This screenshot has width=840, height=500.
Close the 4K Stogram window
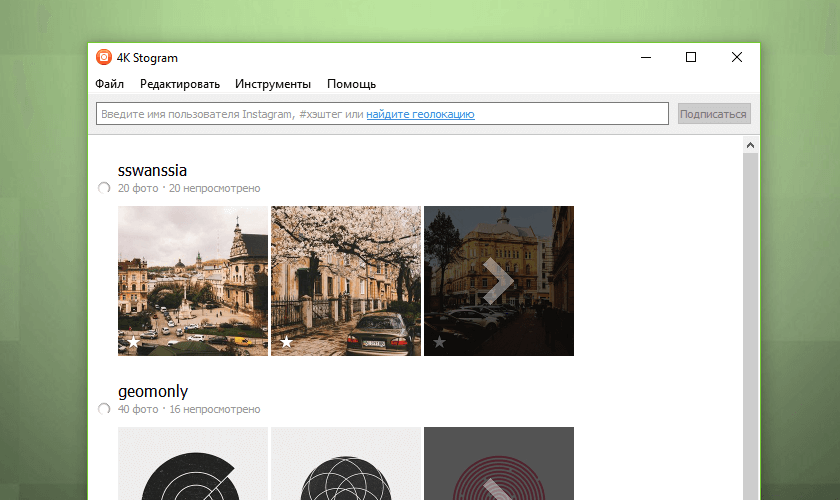pos(737,57)
